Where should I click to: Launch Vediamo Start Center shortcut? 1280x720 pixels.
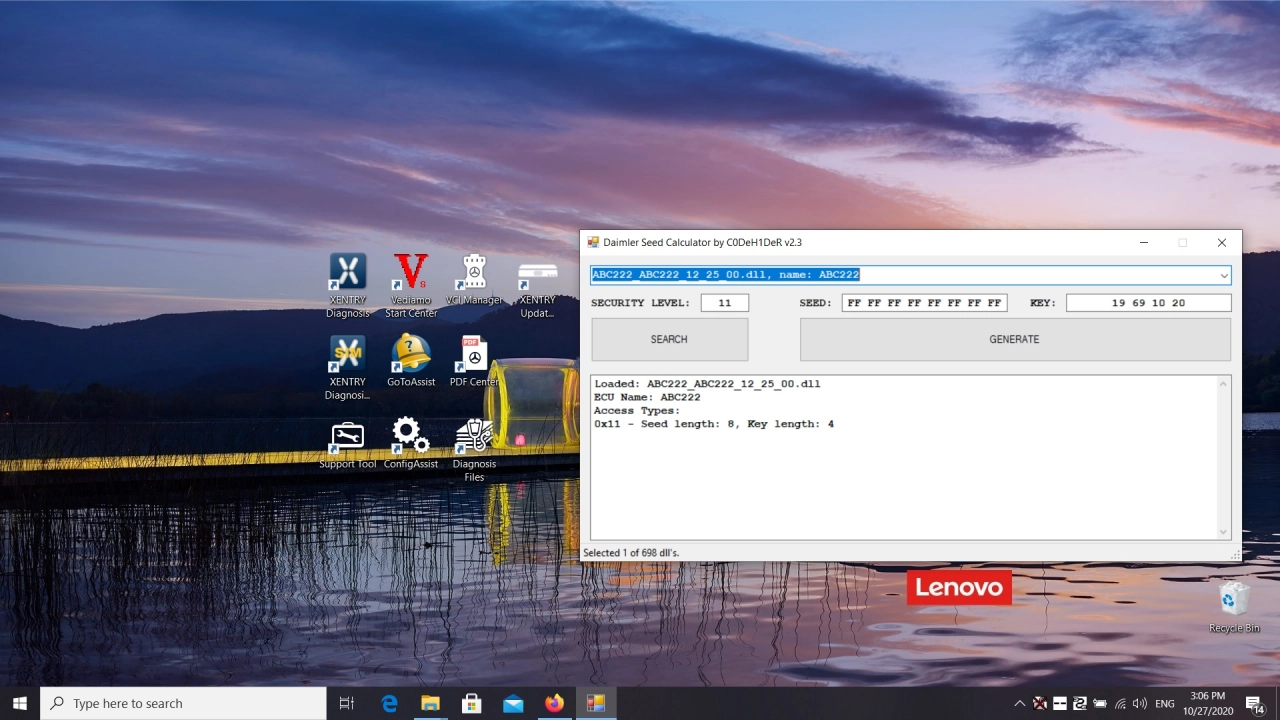pyautogui.click(x=411, y=285)
